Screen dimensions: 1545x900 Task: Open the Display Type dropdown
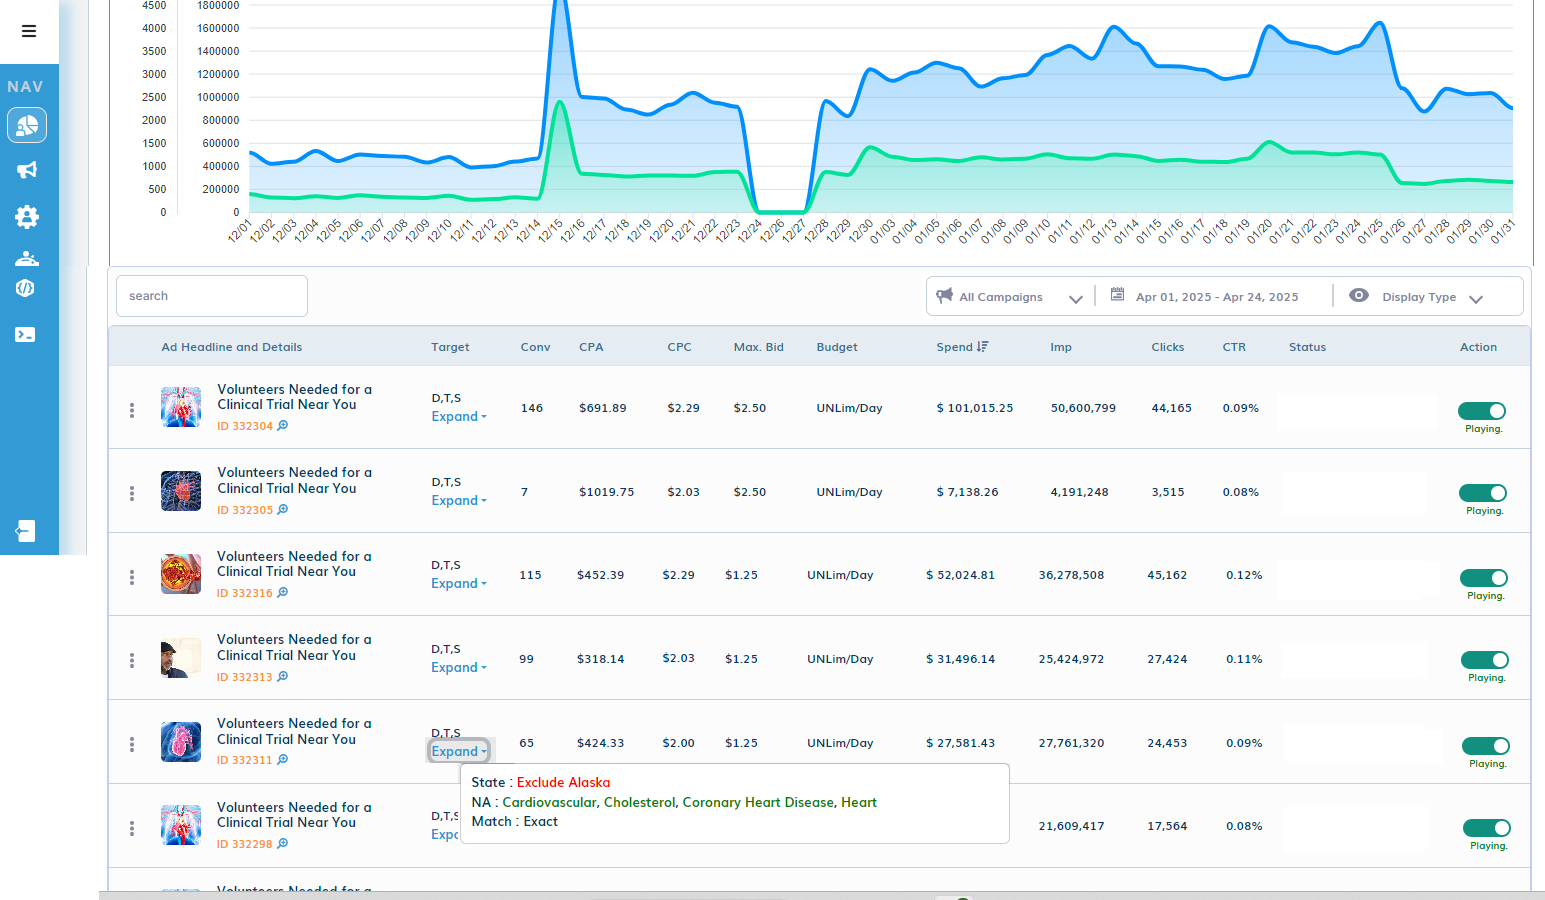pos(1415,297)
